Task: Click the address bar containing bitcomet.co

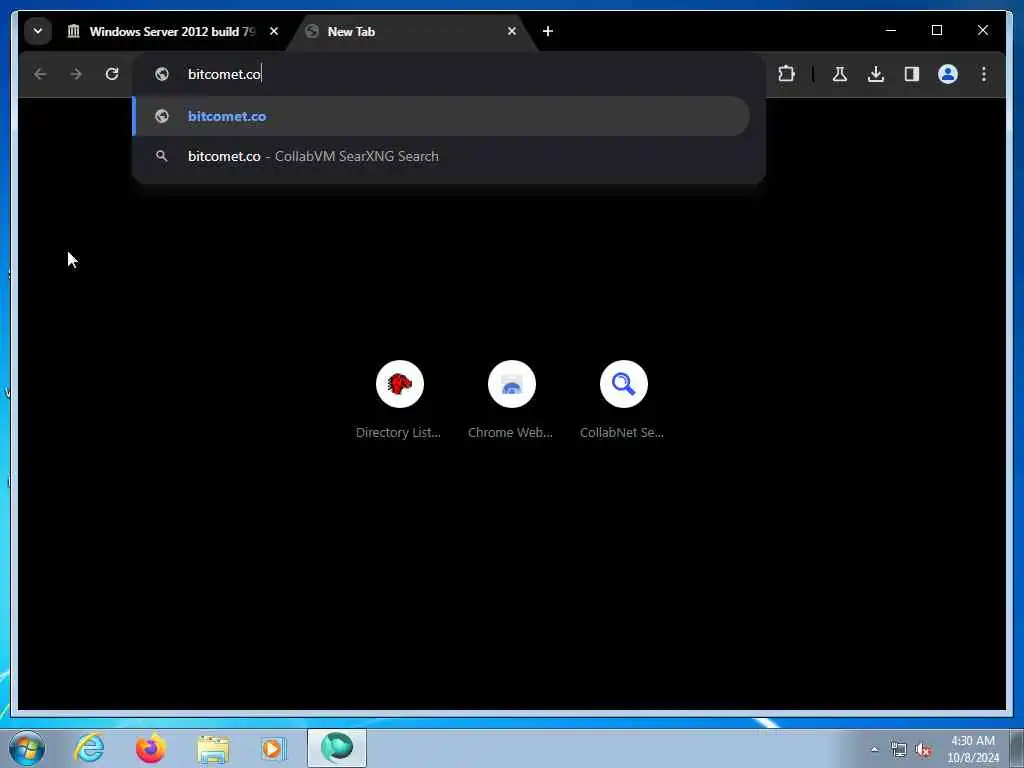Action: coord(451,74)
